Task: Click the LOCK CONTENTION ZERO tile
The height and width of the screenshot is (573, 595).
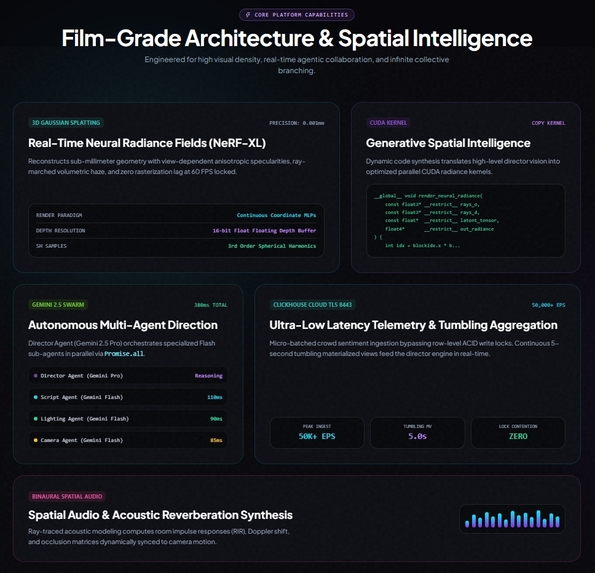Action: coord(518,432)
